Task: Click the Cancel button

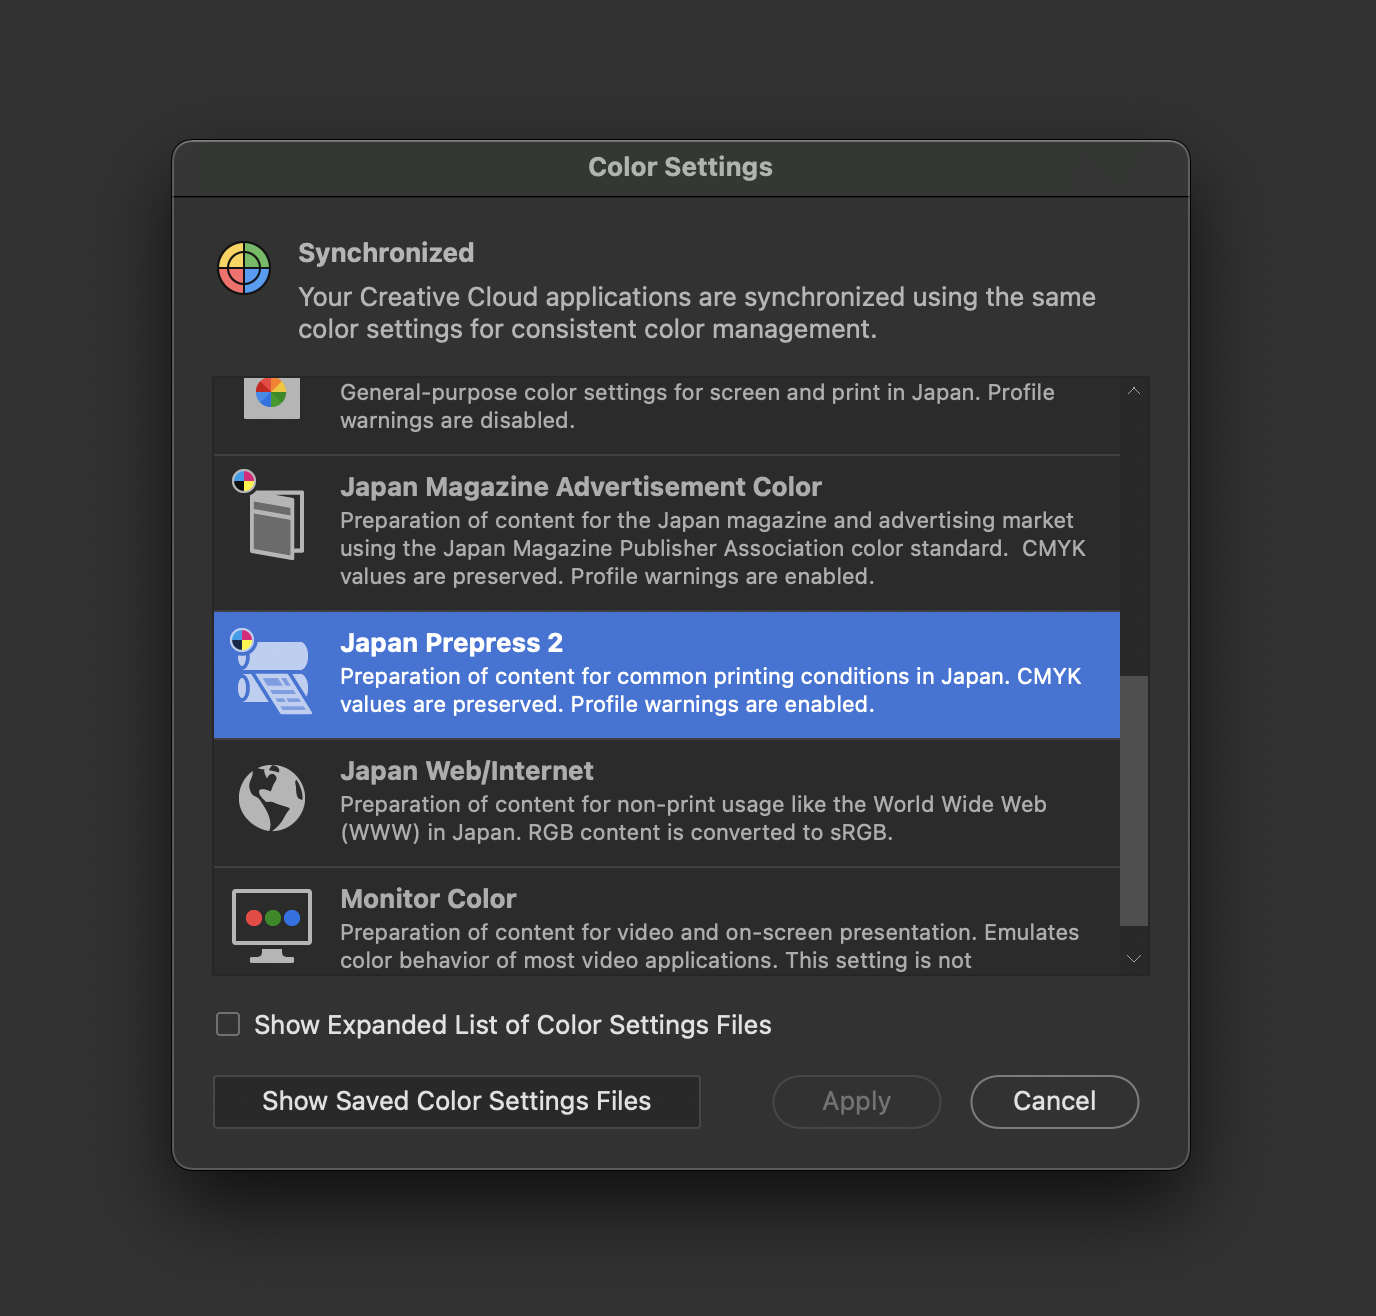Action: coord(1055,1101)
